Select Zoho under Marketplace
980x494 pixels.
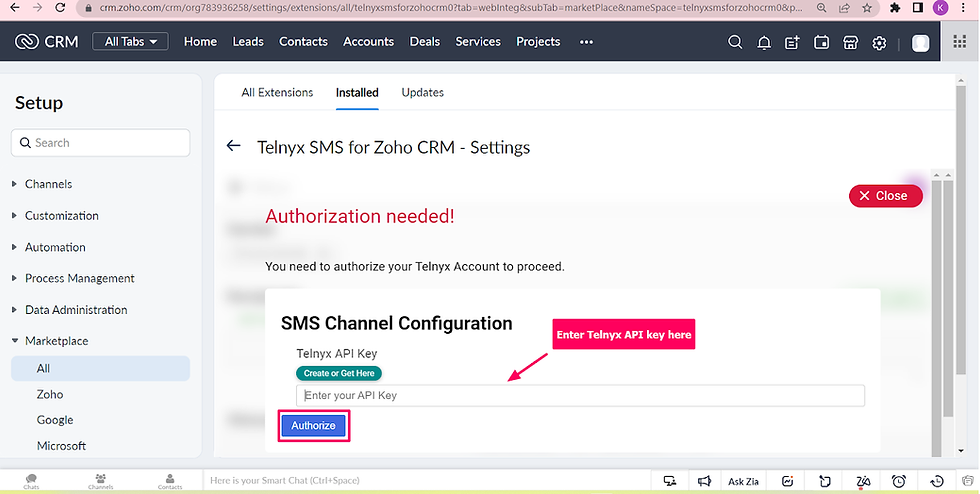(50, 395)
